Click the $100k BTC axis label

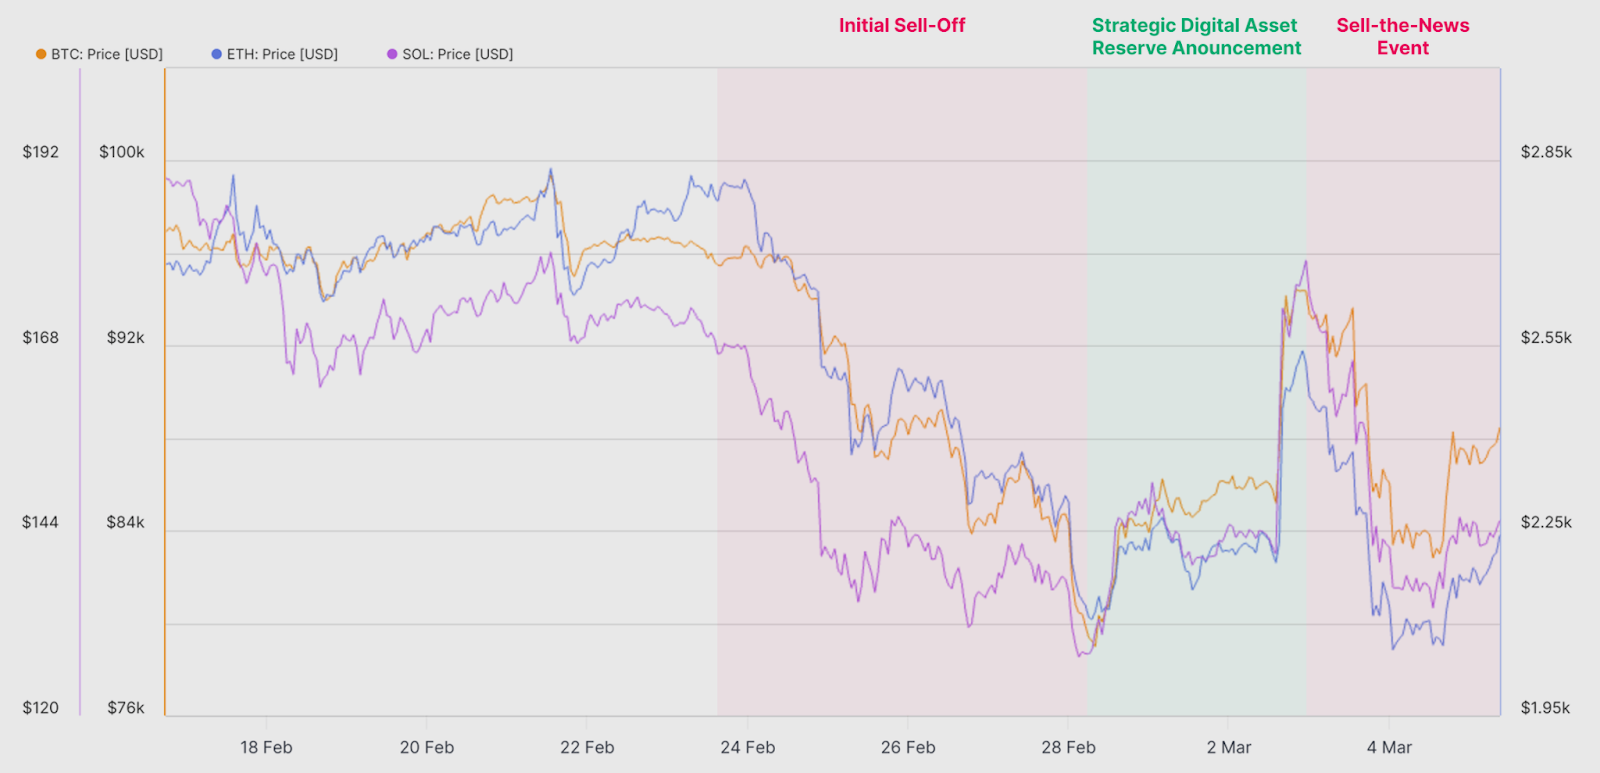point(122,152)
